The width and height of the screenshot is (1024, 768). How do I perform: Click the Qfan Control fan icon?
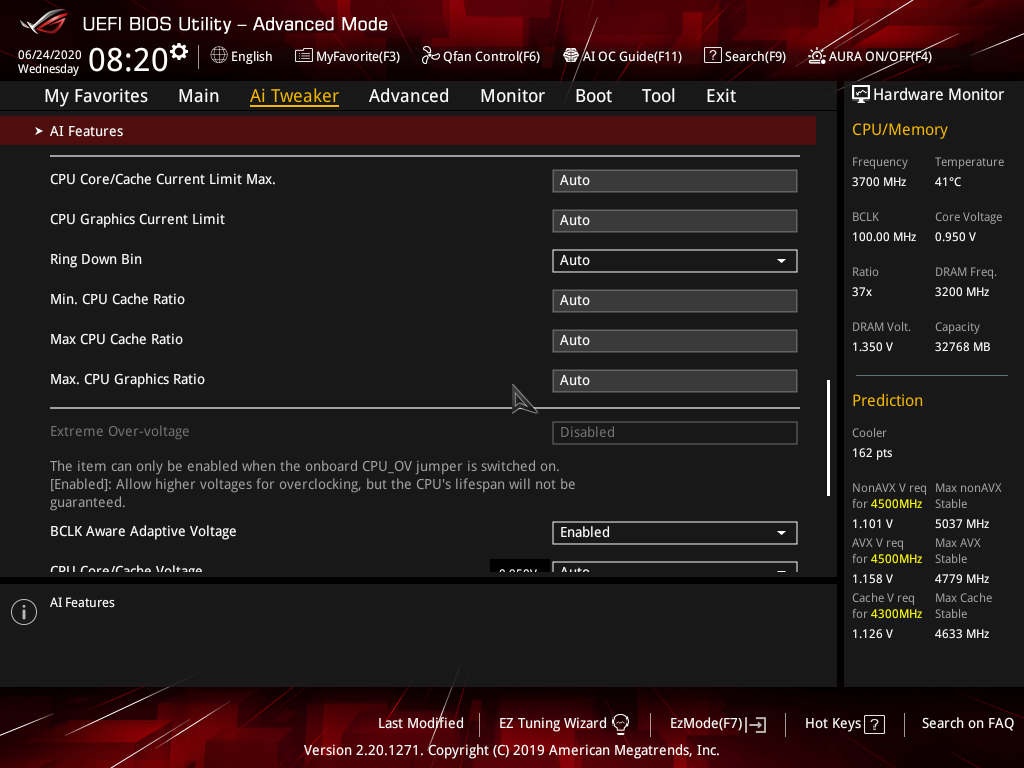(430, 56)
